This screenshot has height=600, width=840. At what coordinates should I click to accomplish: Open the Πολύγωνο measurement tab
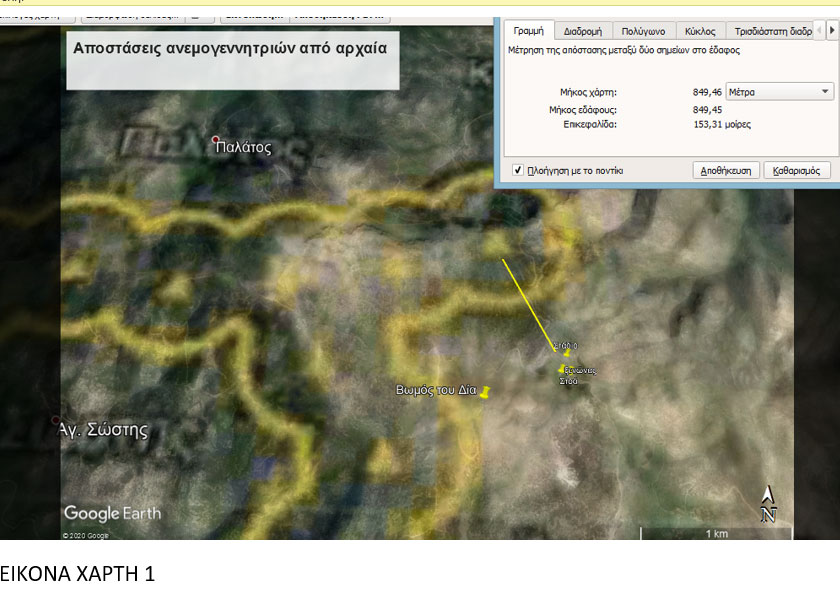point(643,31)
